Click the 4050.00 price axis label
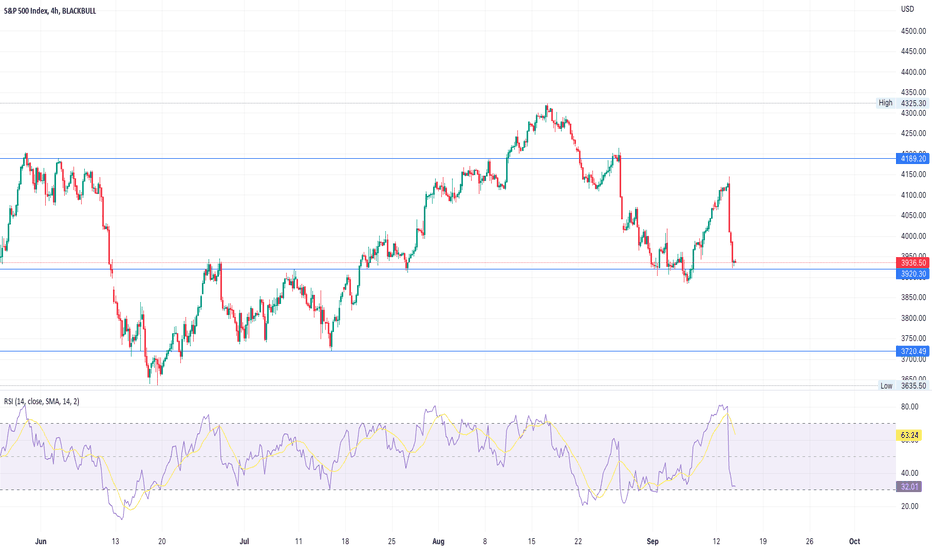The width and height of the screenshot is (932, 550). click(x=914, y=215)
